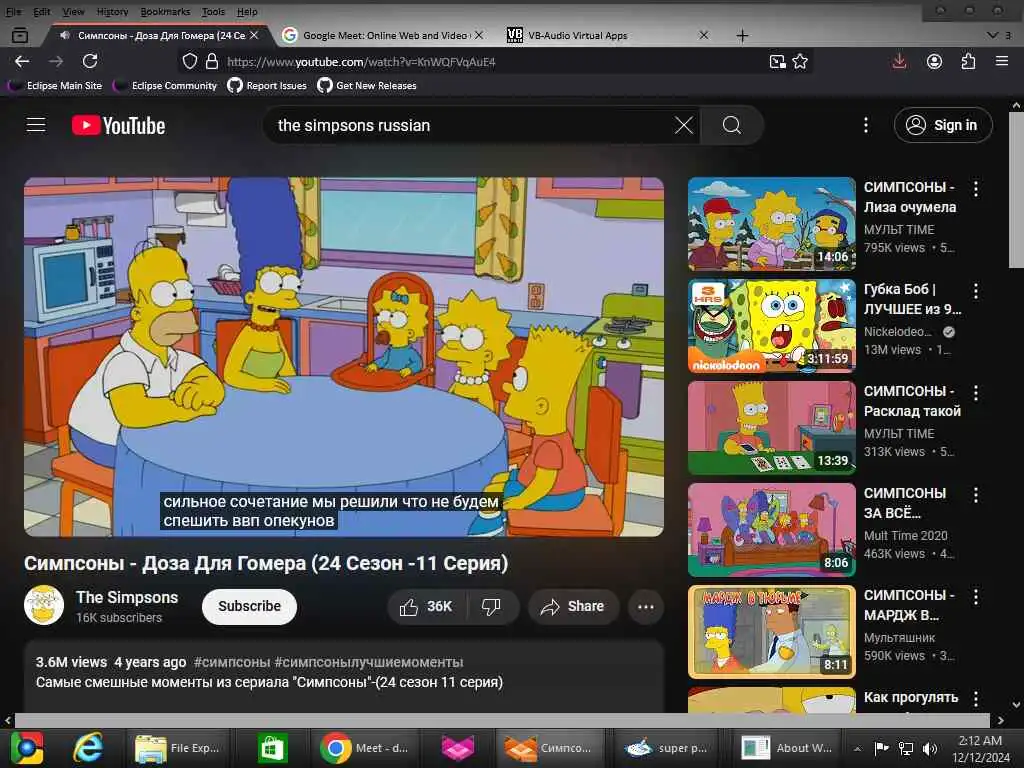The height and width of the screenshot is (768, 1024).
Task: Open options for Лиза очумела video
Action: (x=976, y=189)
